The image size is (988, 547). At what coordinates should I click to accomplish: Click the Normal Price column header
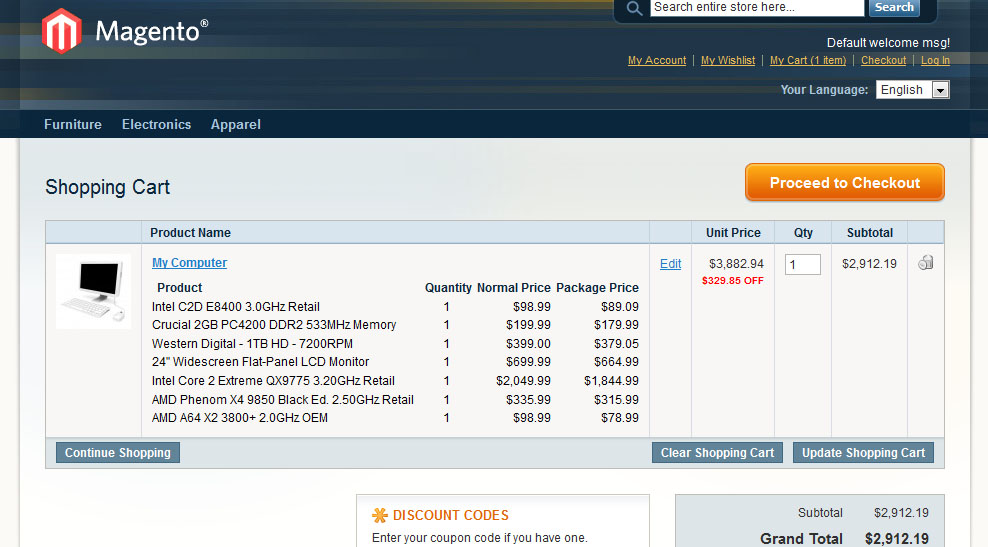[x=514, y=287]
